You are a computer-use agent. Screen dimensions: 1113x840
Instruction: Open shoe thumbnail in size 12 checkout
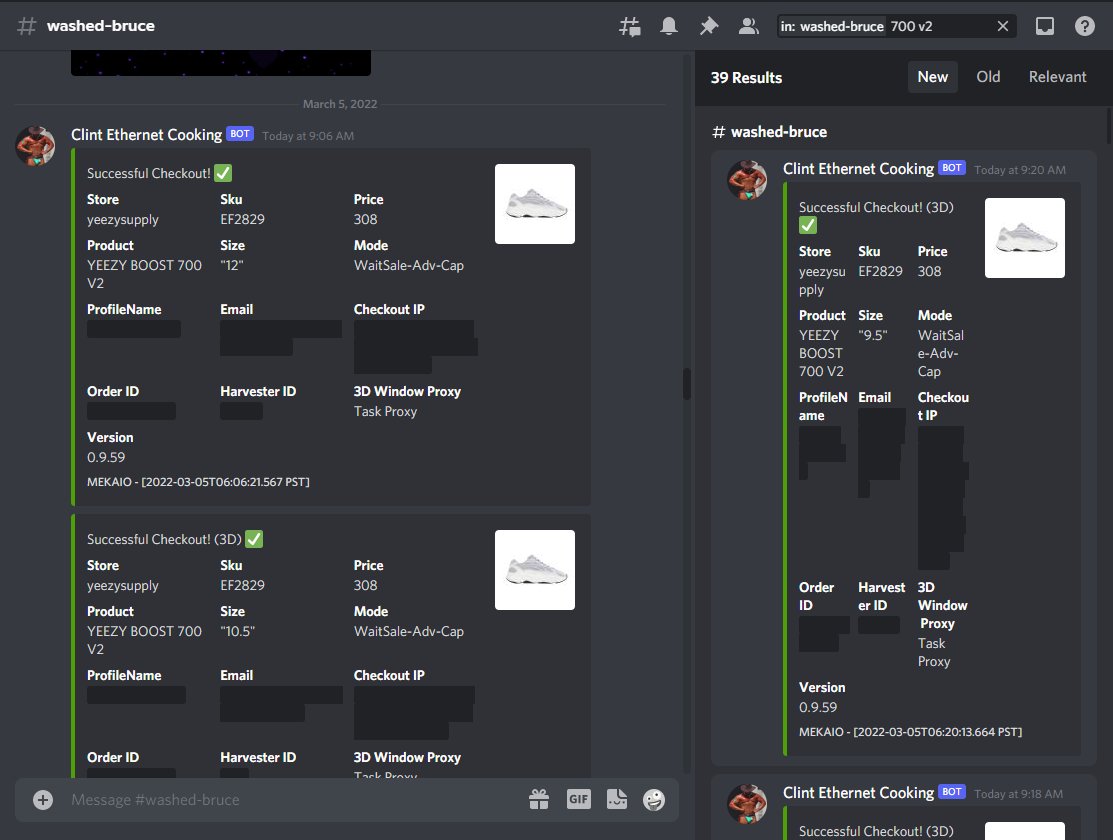(534, 204)
